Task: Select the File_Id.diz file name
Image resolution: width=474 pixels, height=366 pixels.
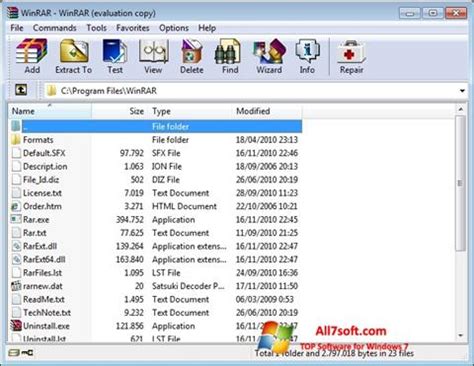Action: click(x=41, y=179)
